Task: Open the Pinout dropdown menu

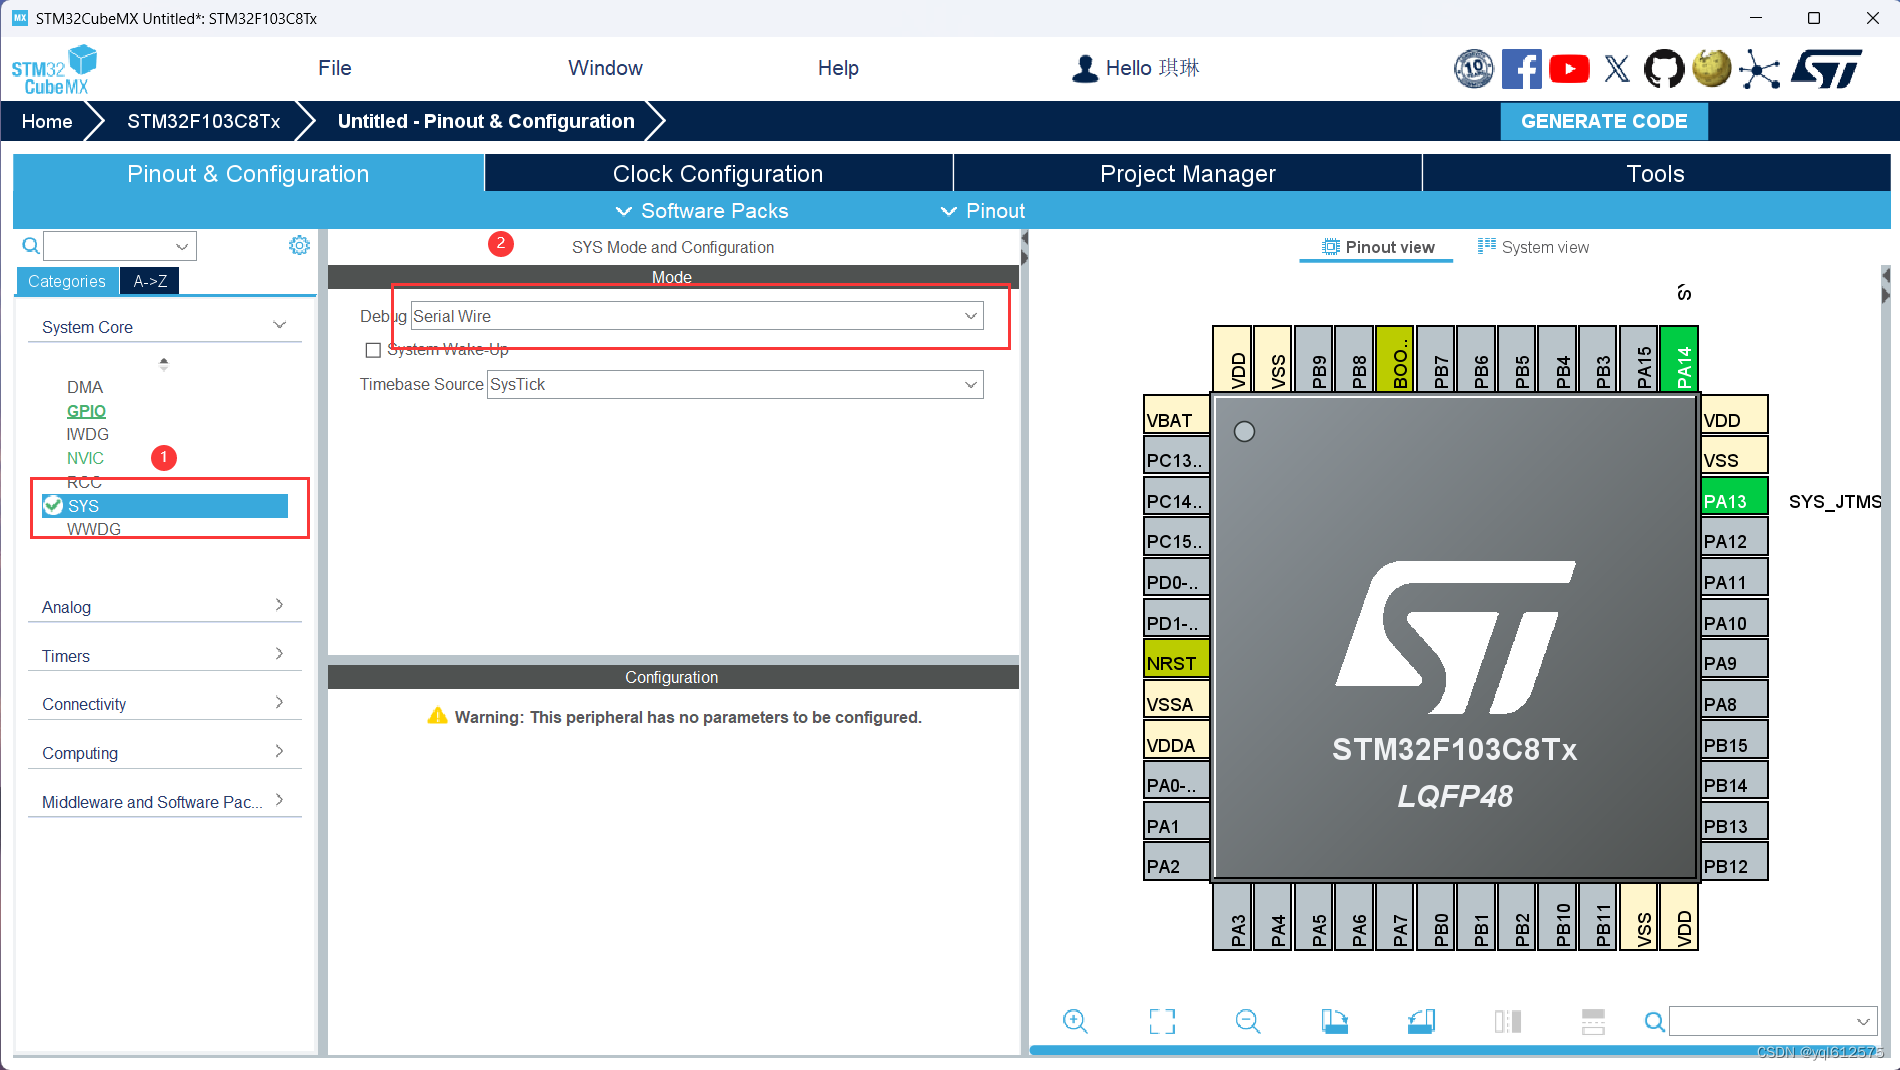Action: [x=983, y=211]
